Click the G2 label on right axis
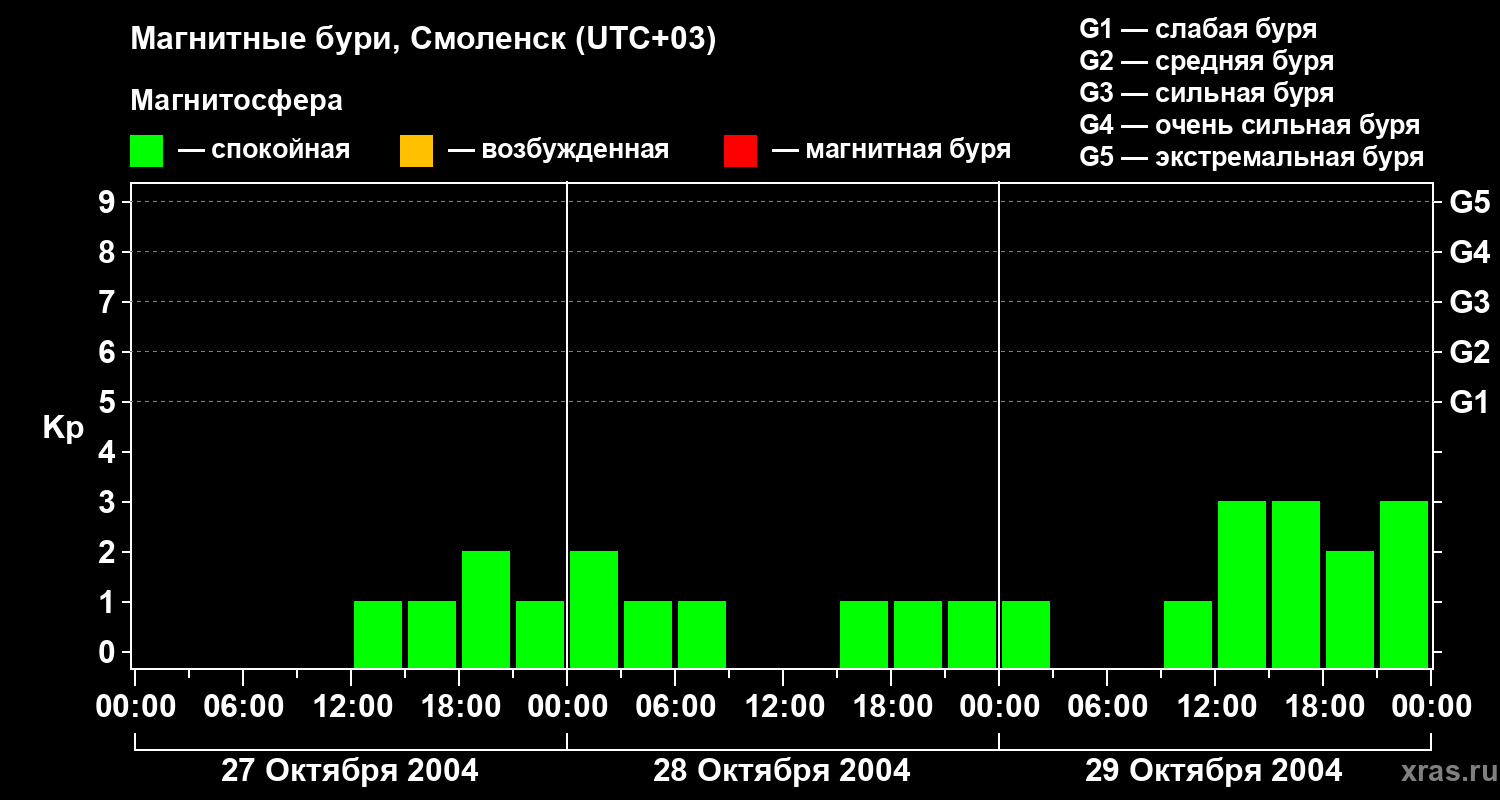 click(1469, 352)
